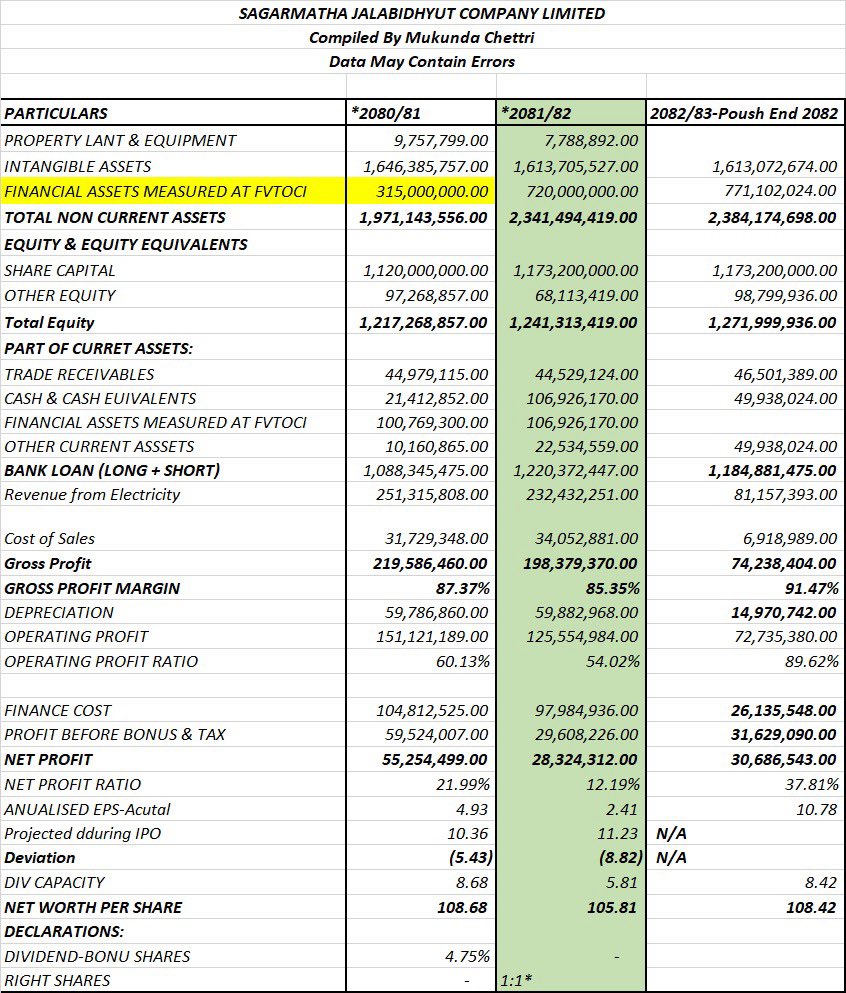This screenshot has width=846, height=993.
Task: Click value 771,102,024.00
Action: 781,191
